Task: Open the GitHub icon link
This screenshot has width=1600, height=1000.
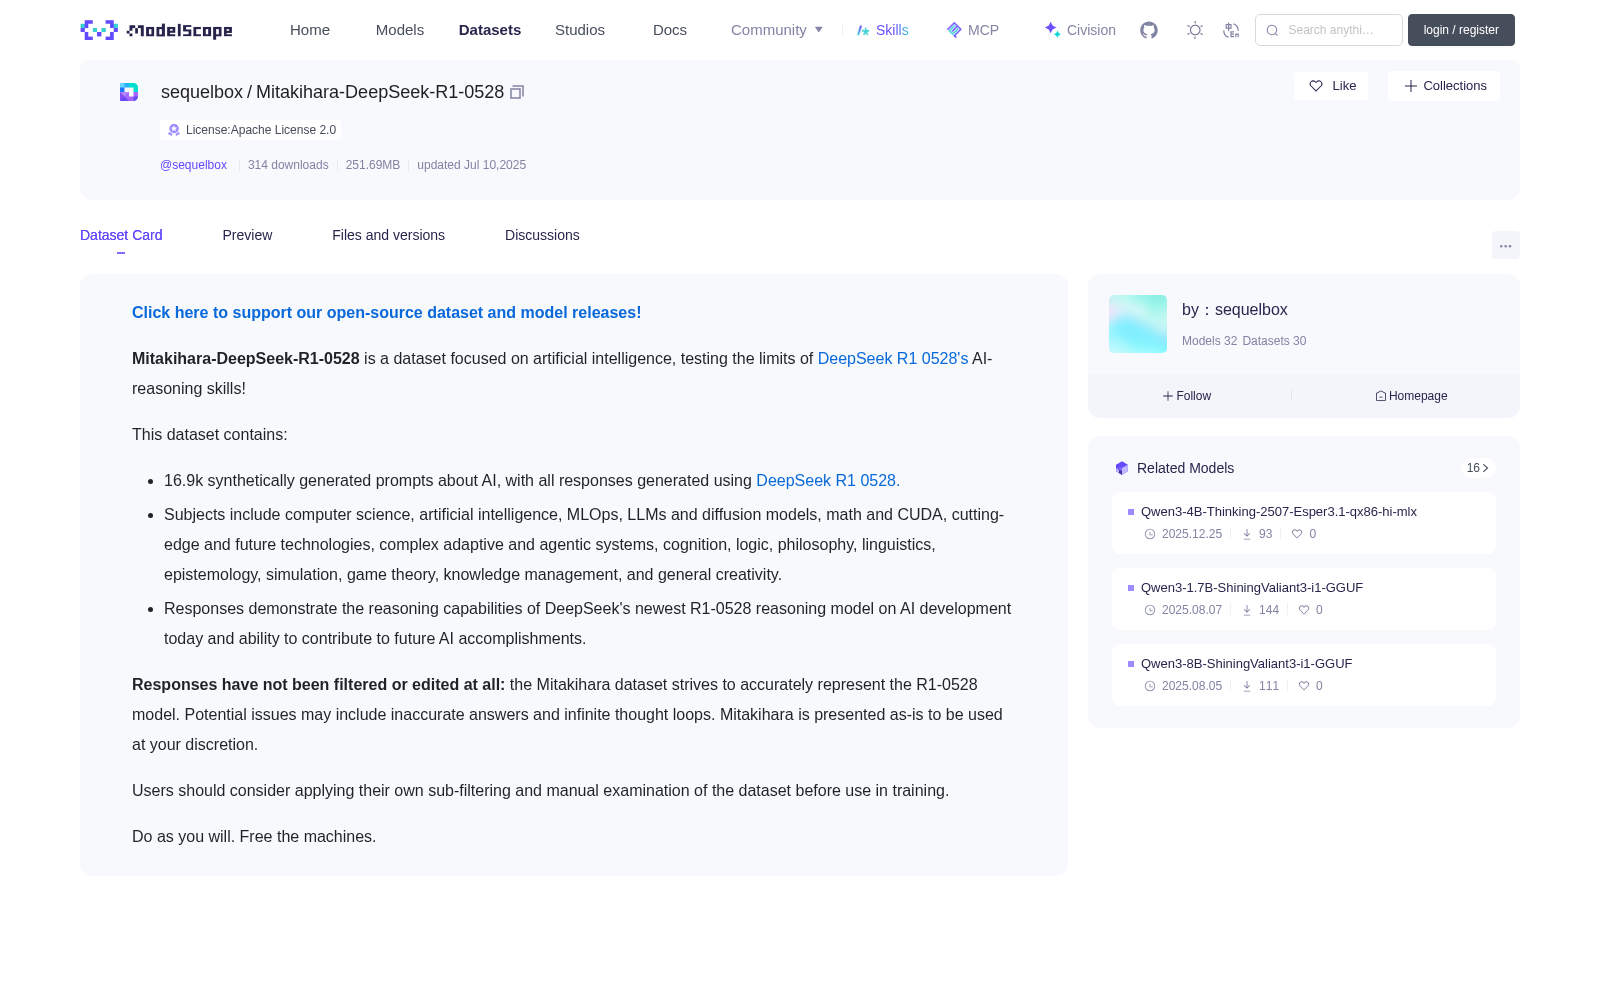Action: [x=1149, y=30]
